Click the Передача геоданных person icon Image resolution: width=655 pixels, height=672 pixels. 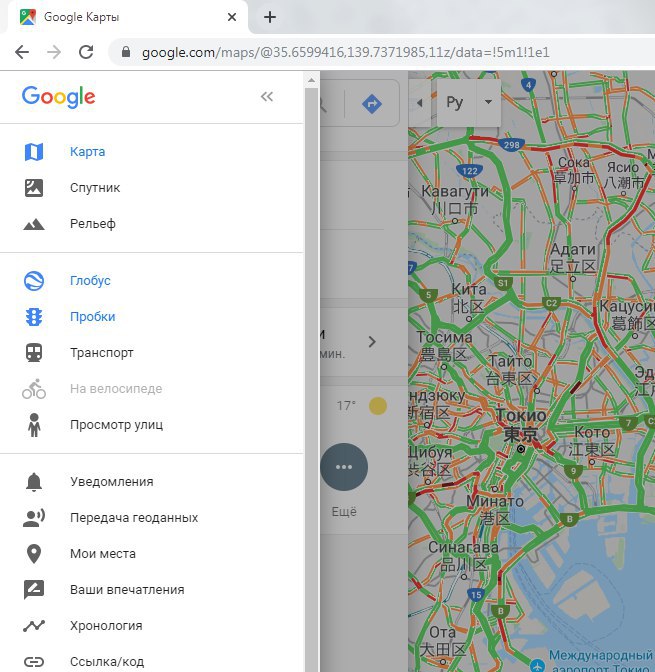34,518
